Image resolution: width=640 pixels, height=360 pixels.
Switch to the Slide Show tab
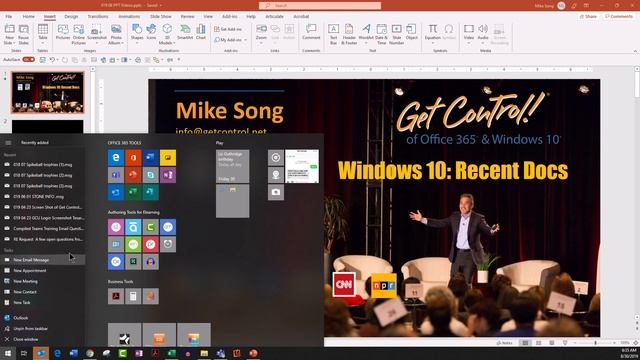click(x=160, y=16)
